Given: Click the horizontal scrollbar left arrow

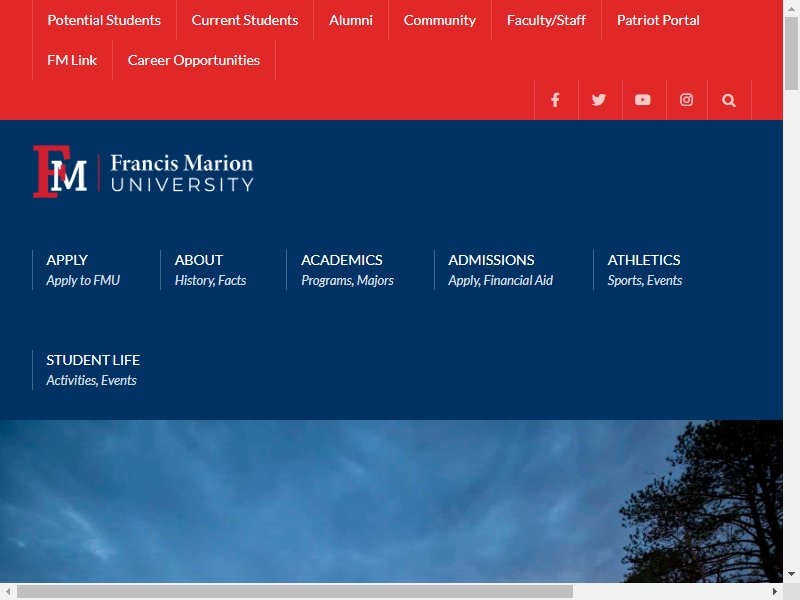Looking at the screenshot, I should click(x=8, y=591).
